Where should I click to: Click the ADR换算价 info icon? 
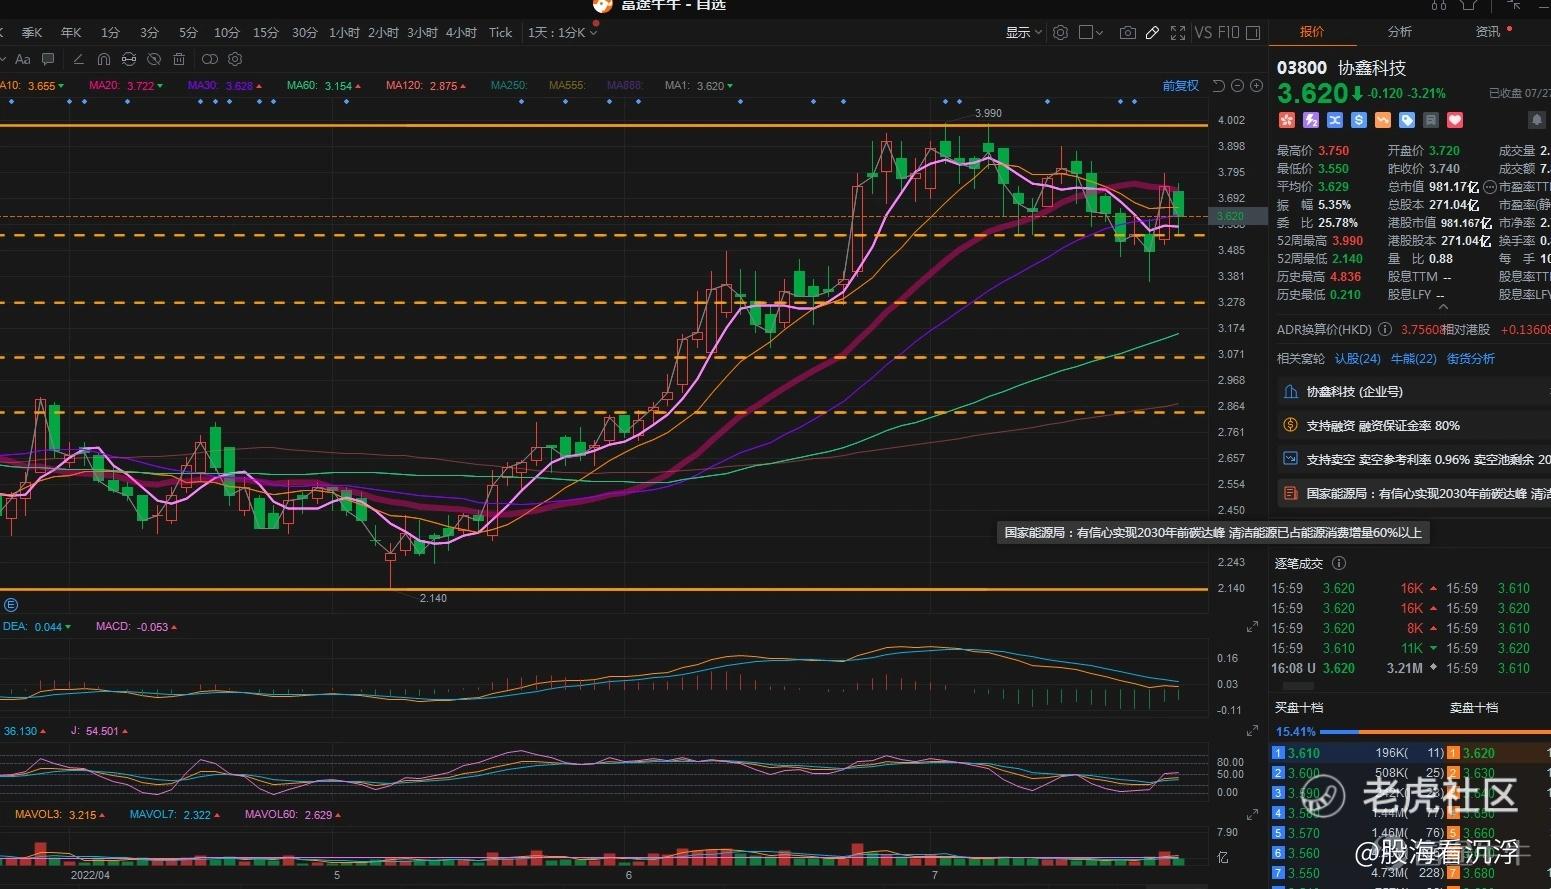(x=1385, y=329)
